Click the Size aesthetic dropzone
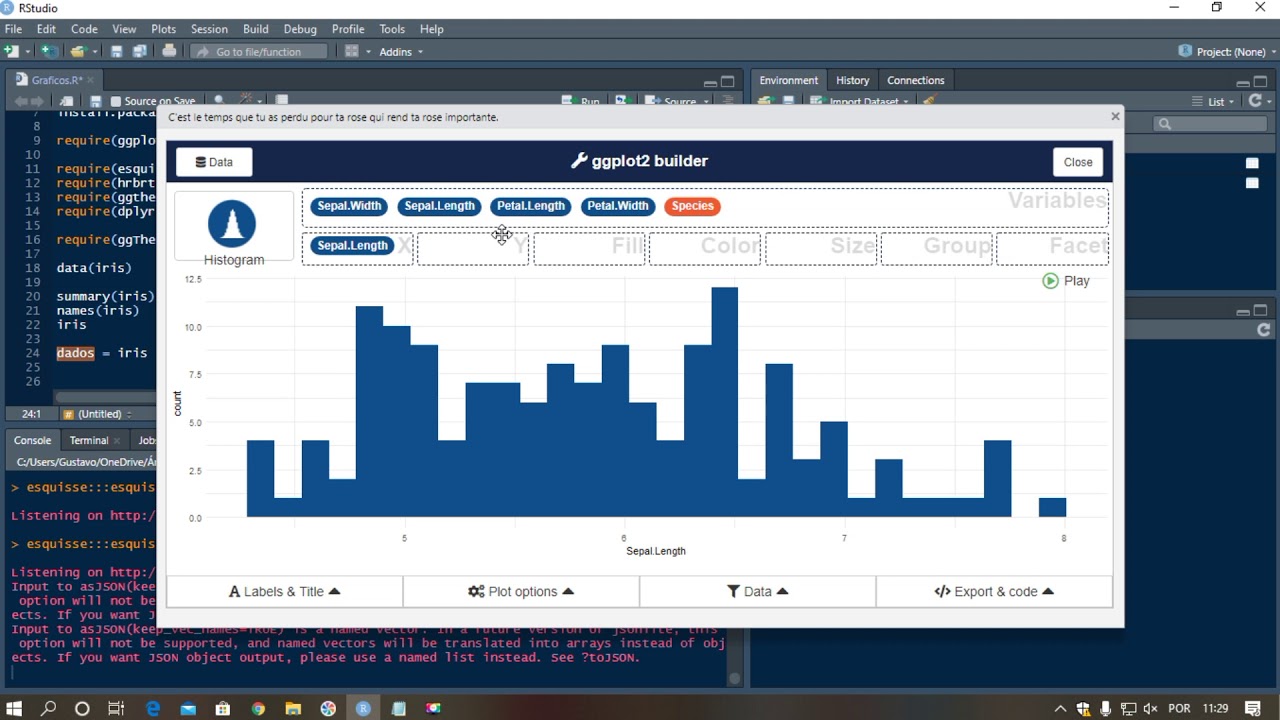This screenshot has width=1280, height=720. tap(821, 247)
